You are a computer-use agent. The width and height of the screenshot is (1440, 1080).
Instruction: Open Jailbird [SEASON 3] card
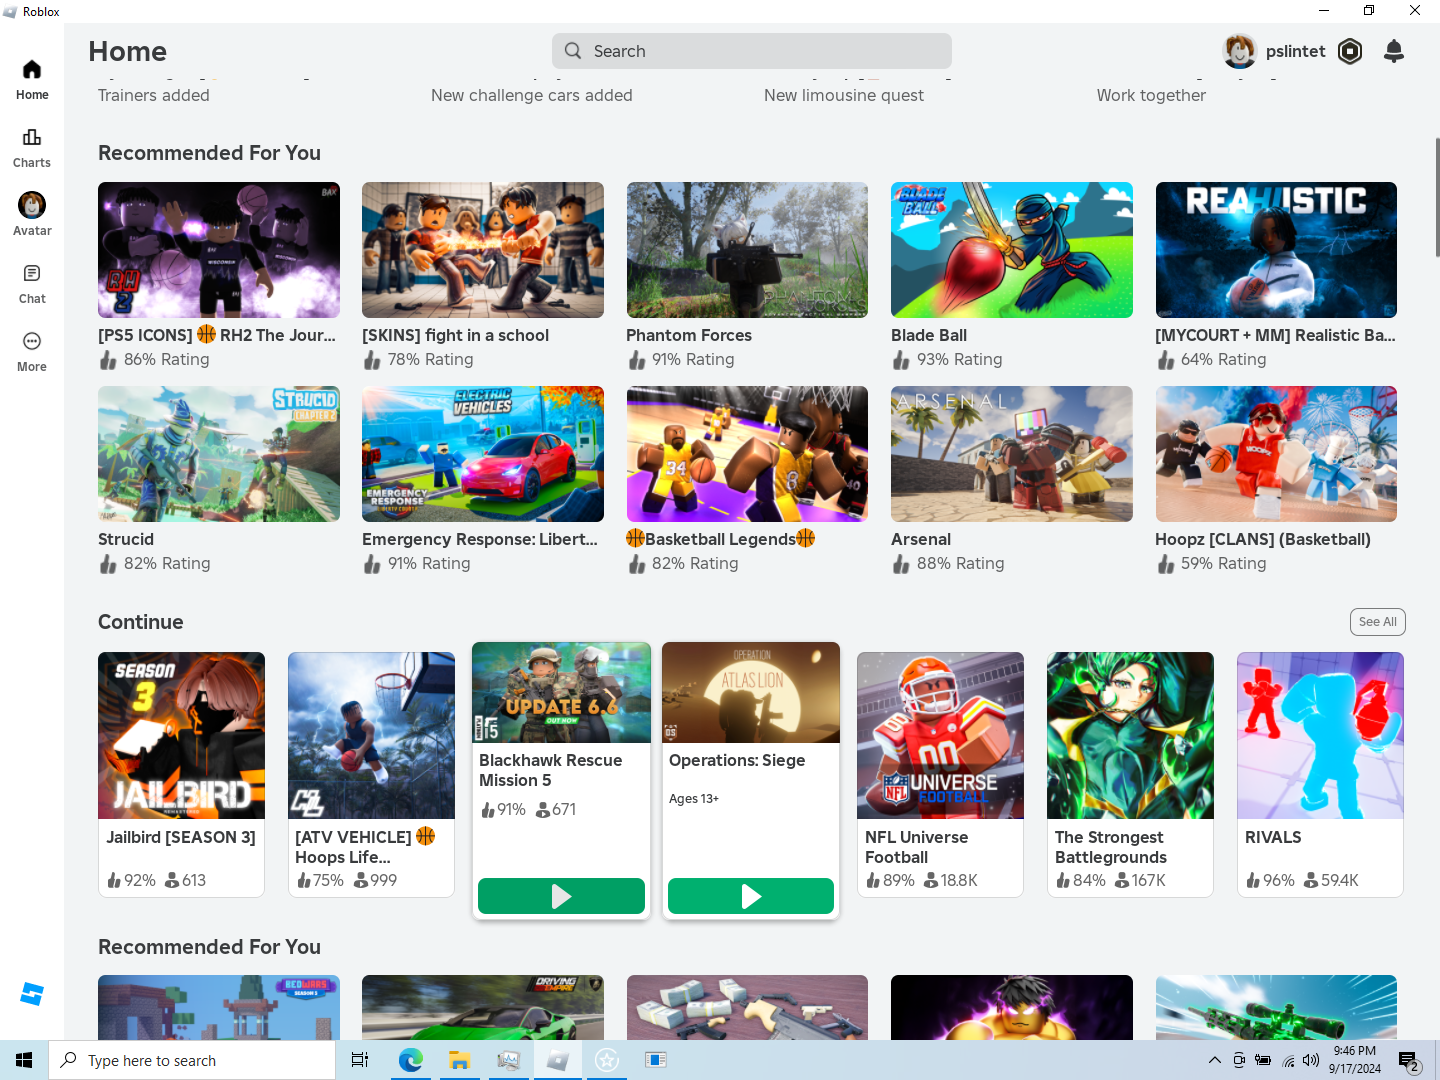[x=181, y=774]
